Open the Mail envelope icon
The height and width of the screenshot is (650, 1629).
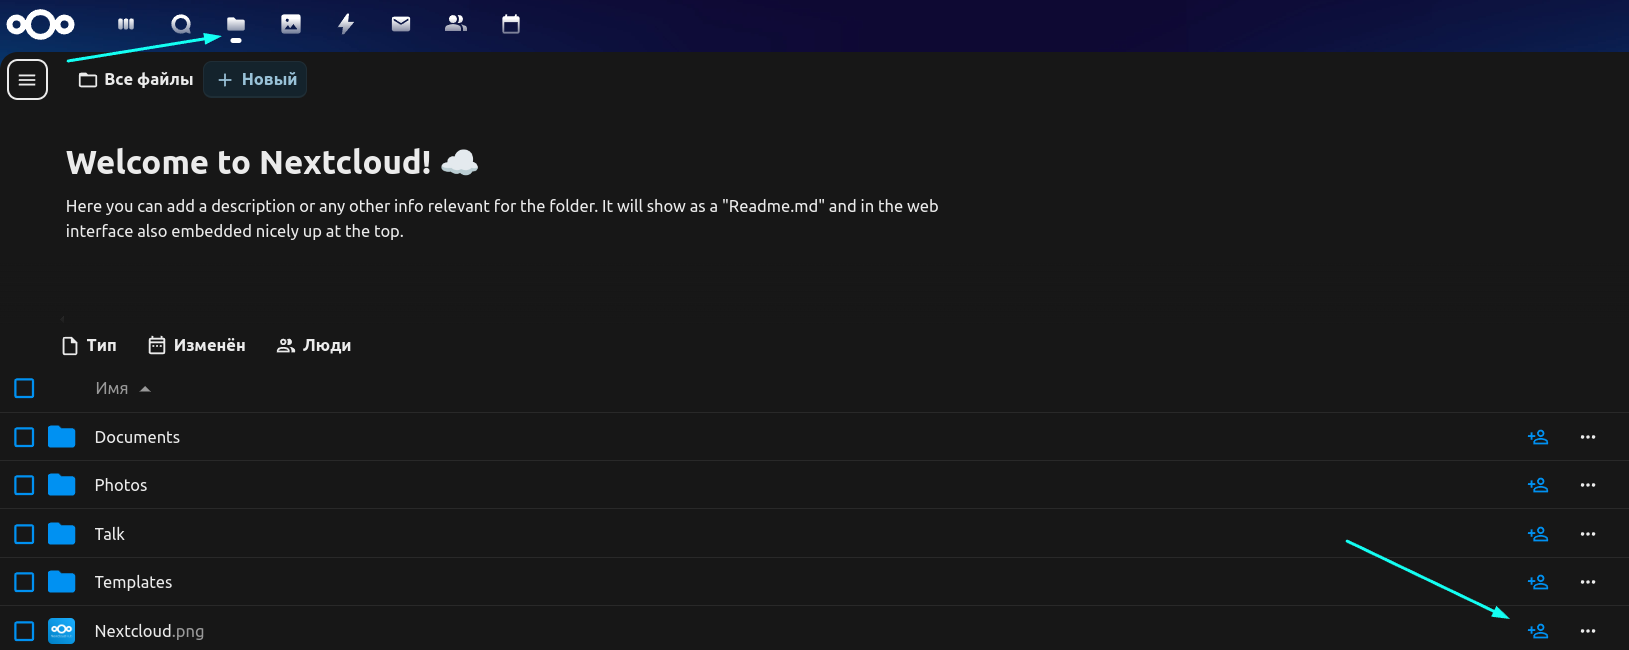click(401, 24)
